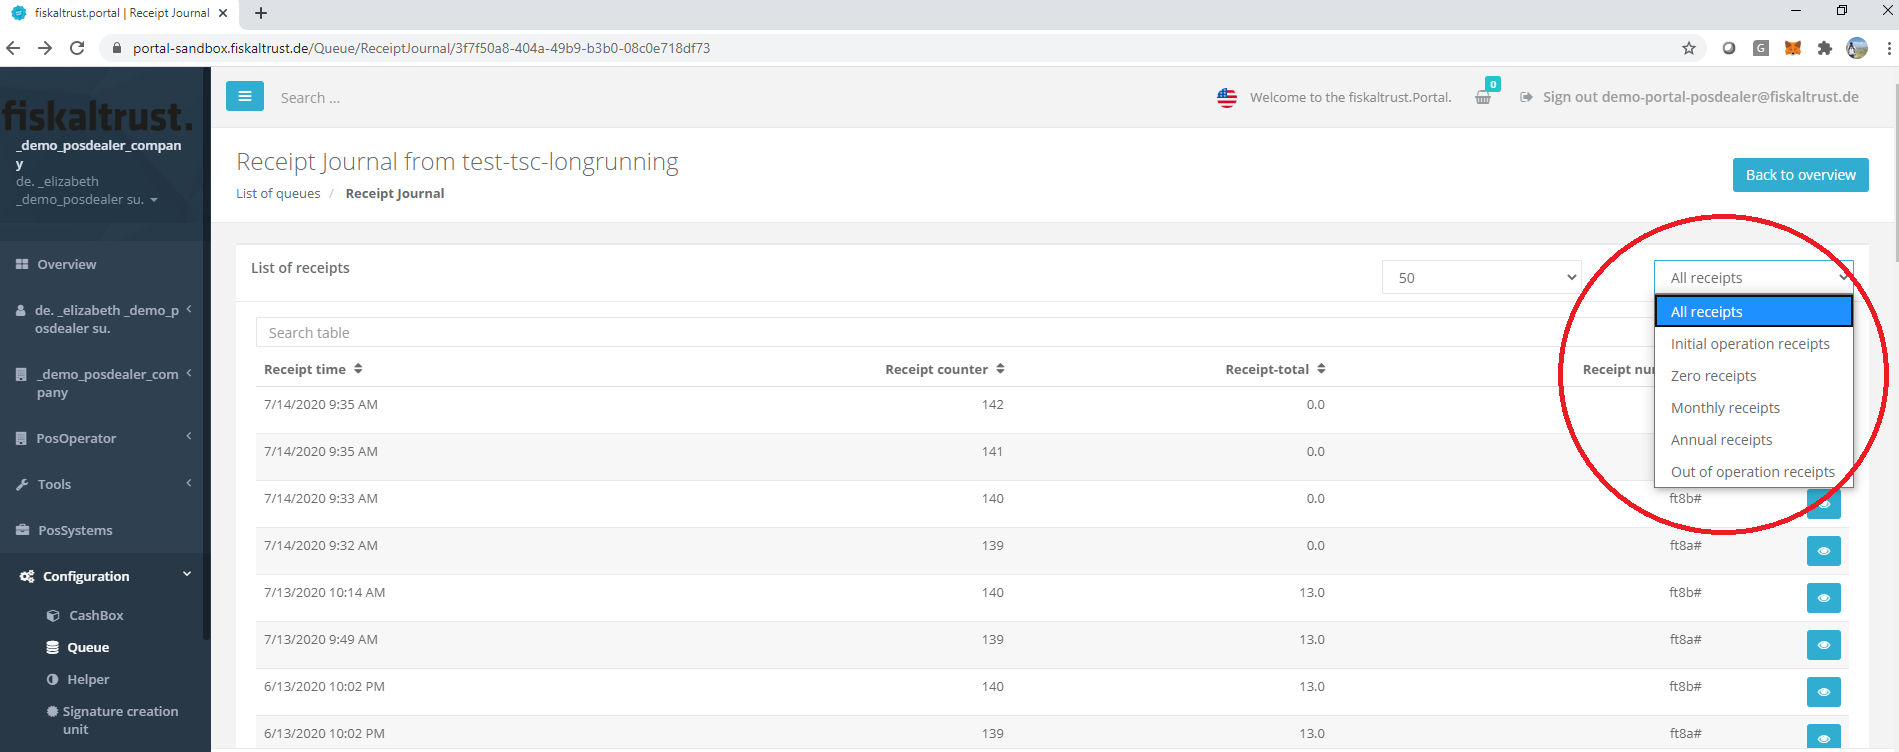Select Annual receipts option
Image resolution: width=1899 pixels, height=752 pixels.
click(1754, 439)
